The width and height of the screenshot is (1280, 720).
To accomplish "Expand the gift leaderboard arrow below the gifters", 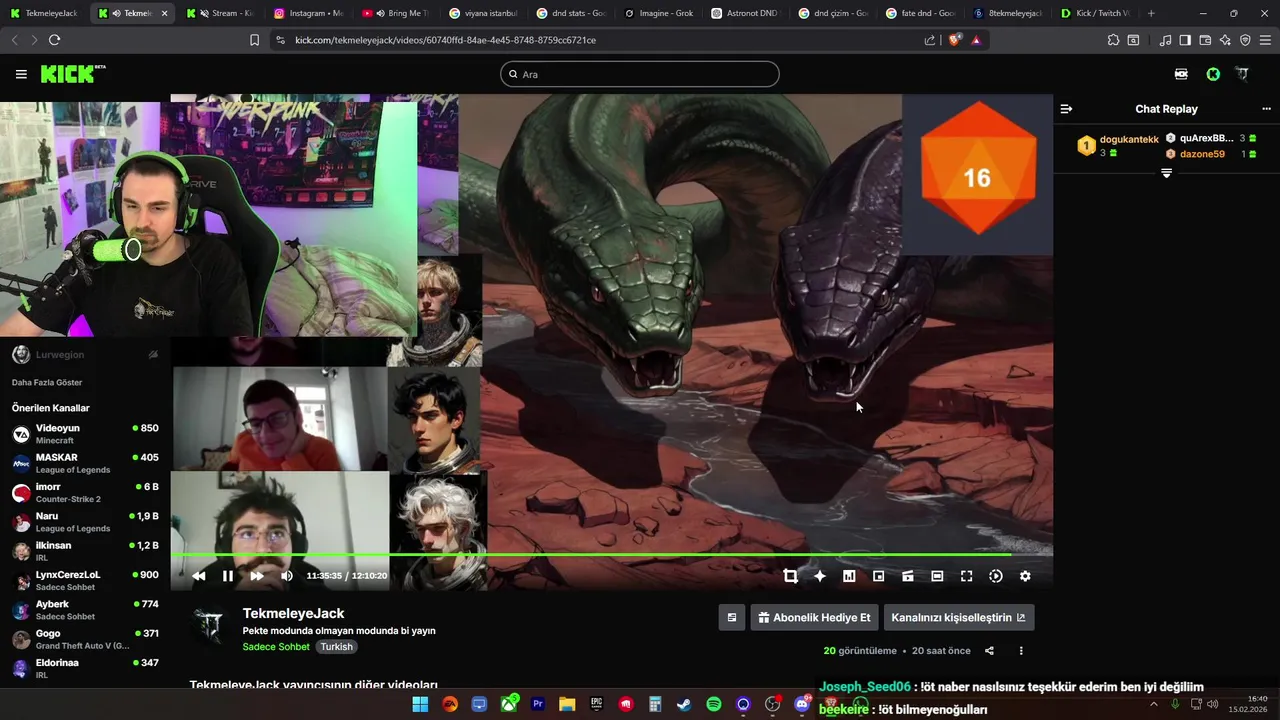I will pos(1166,173).
